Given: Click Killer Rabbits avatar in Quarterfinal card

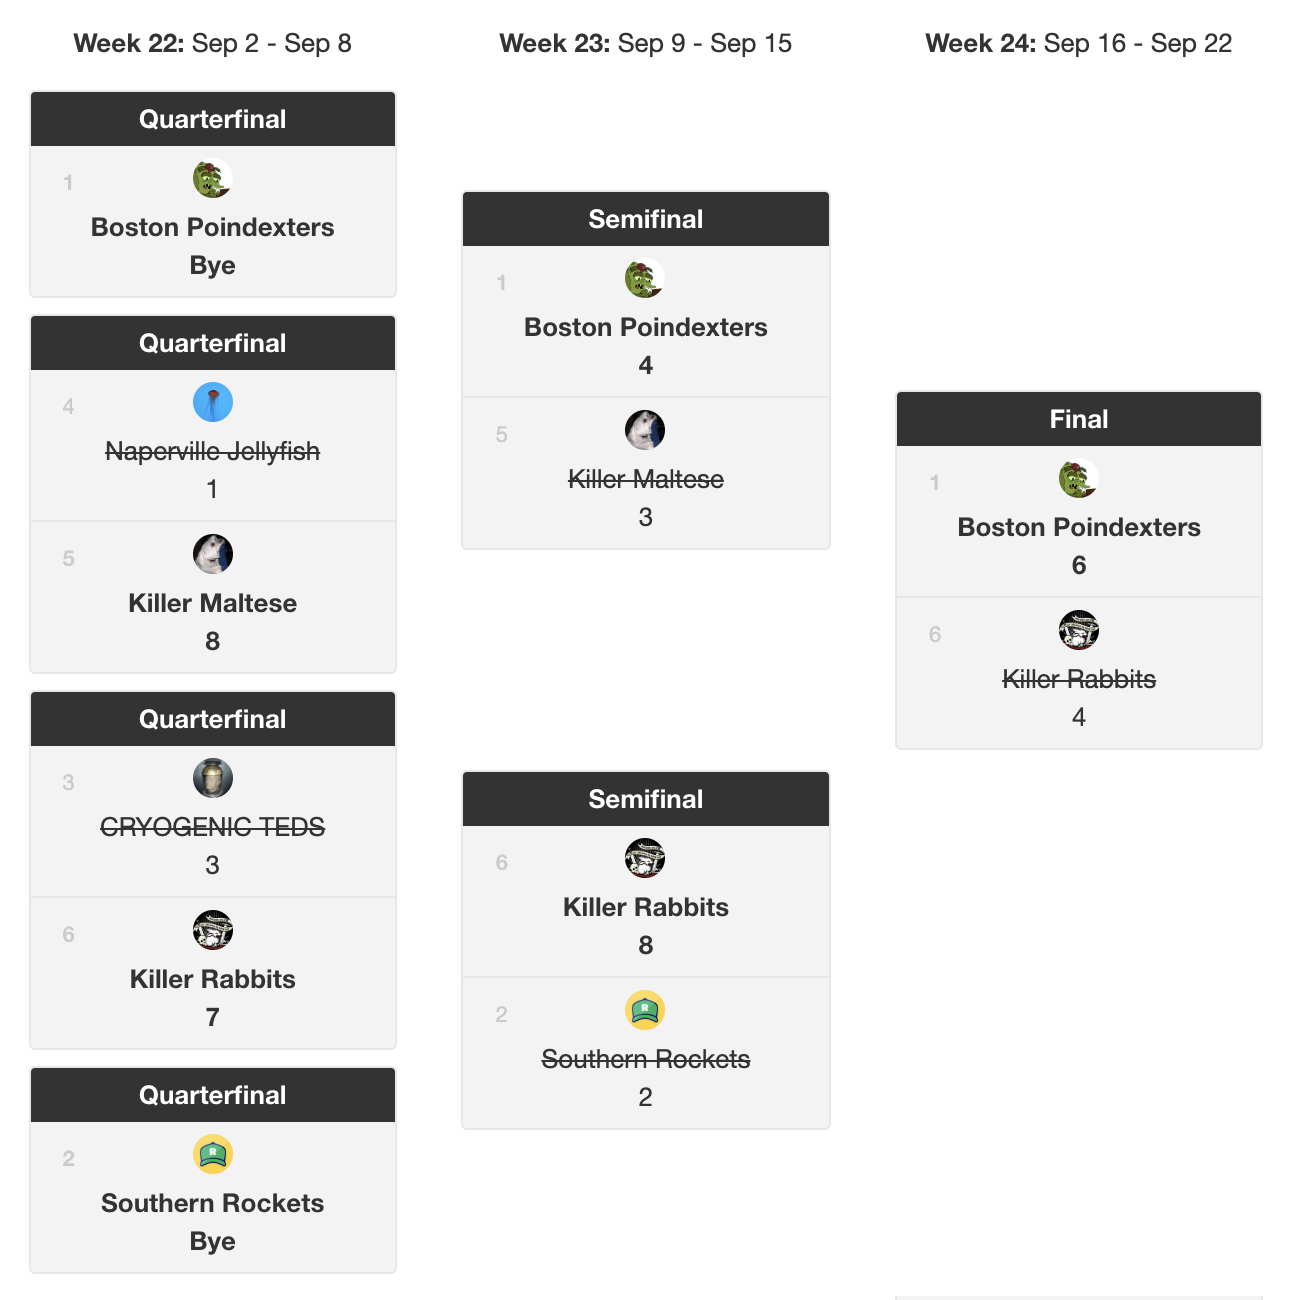Looking at the screenshot, I should (x=213, y=931).
